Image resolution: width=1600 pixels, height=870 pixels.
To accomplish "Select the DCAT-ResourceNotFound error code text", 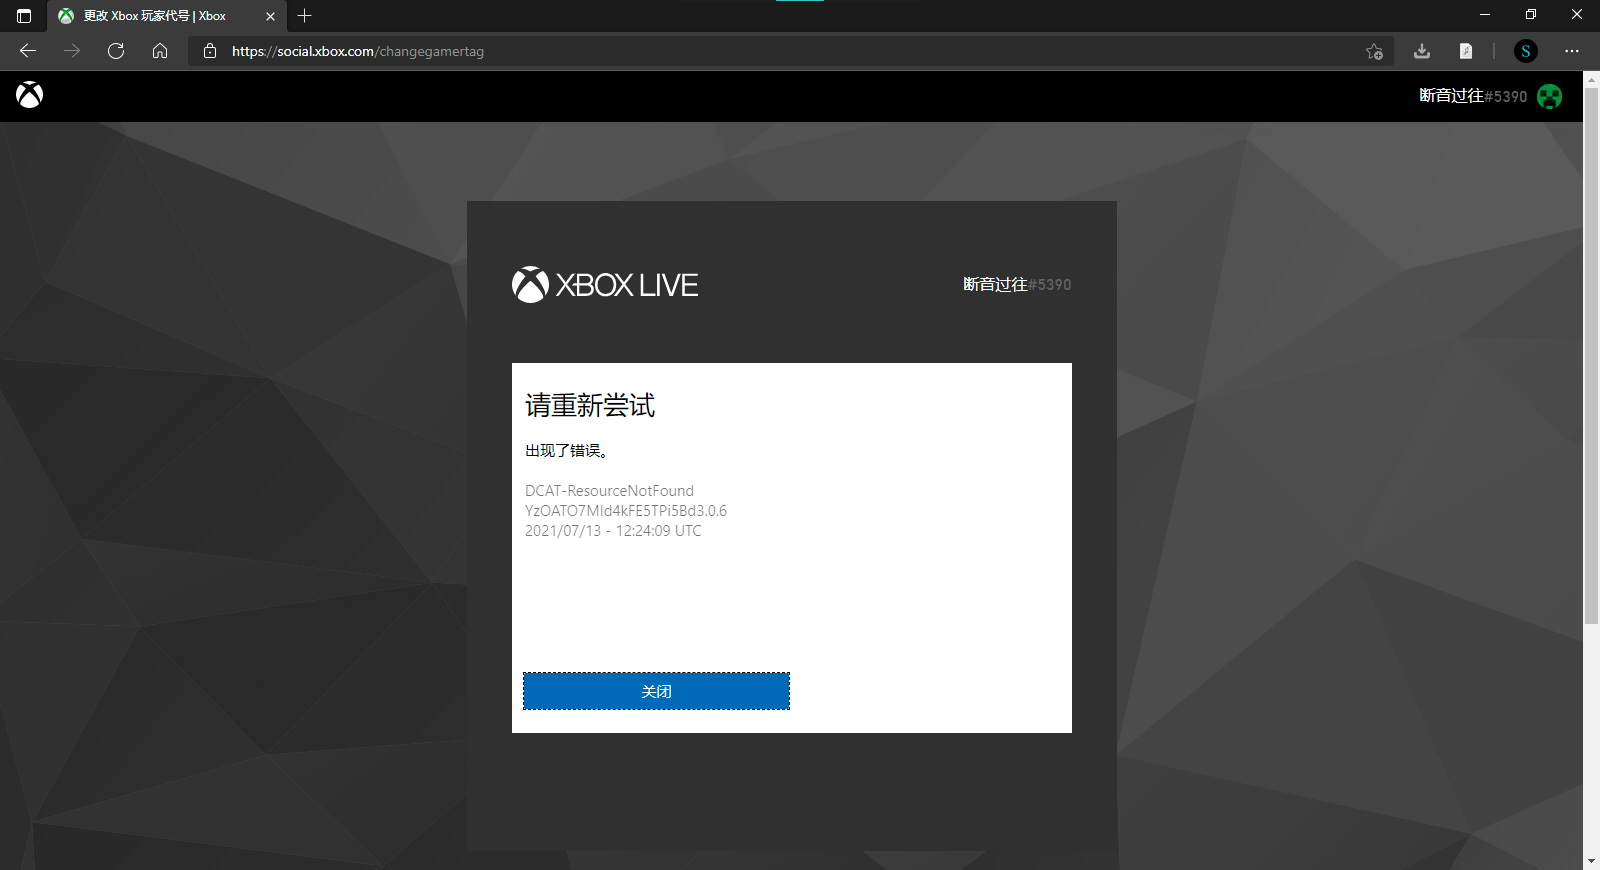I will tap(609, 491).
